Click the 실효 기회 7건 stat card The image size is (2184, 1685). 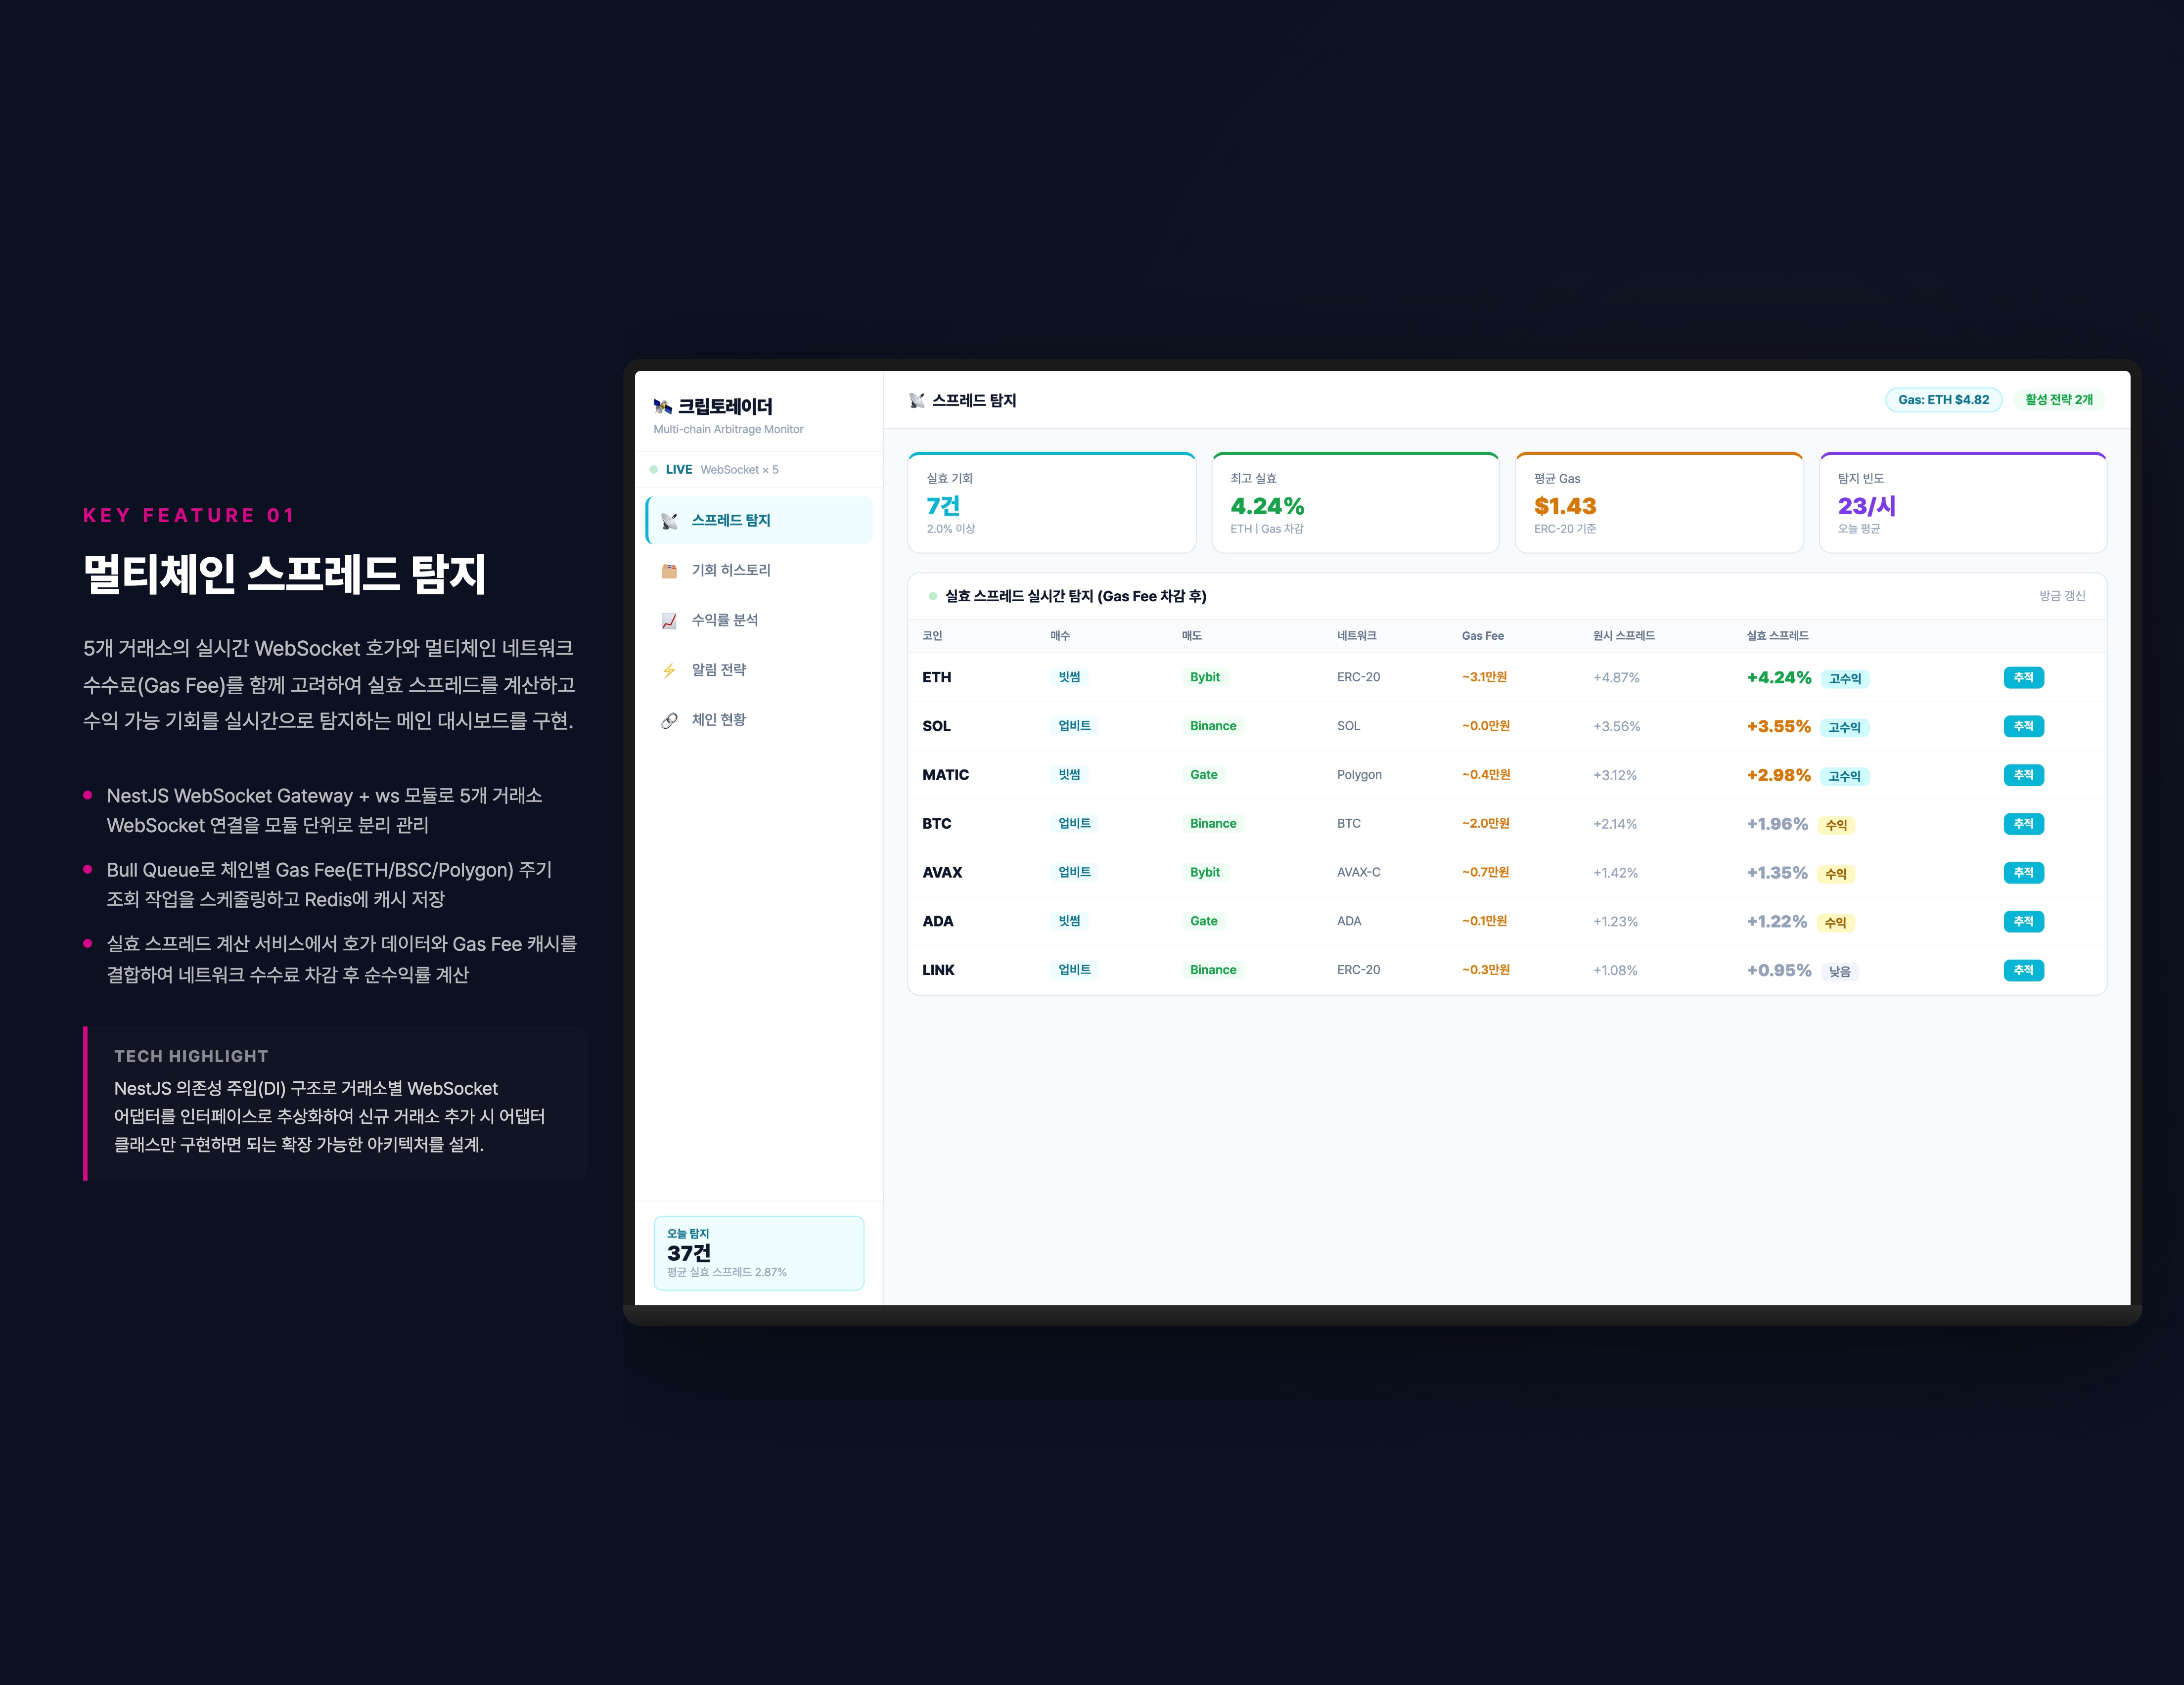tap(1051, 503)
